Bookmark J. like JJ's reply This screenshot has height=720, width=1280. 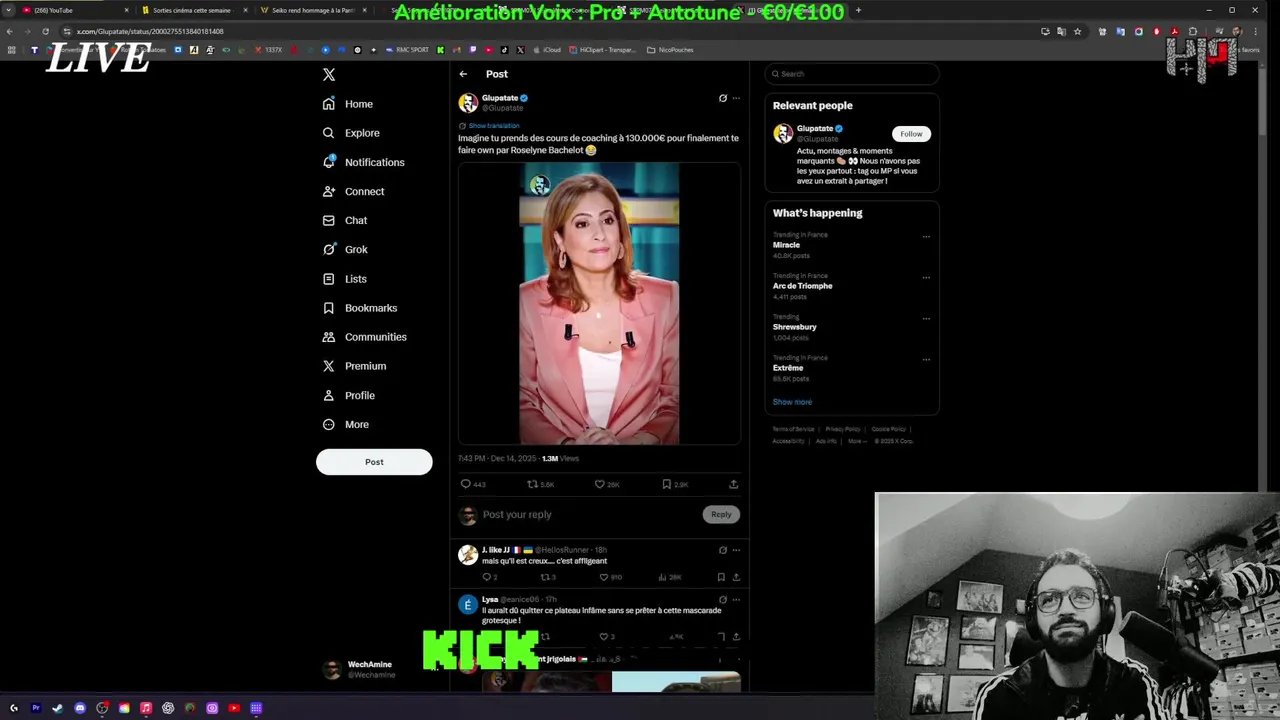coord(721,577)
